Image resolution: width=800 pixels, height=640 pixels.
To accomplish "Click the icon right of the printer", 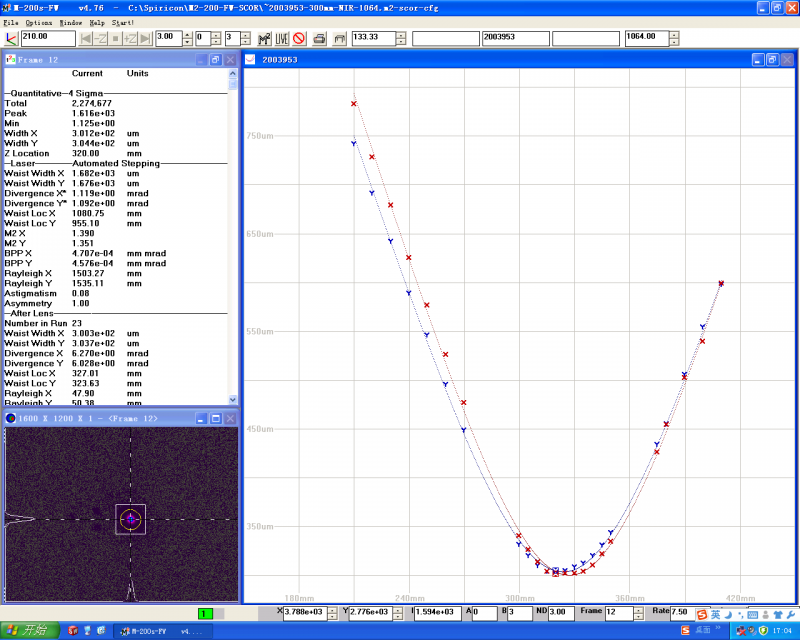I will tap(339, 39).
